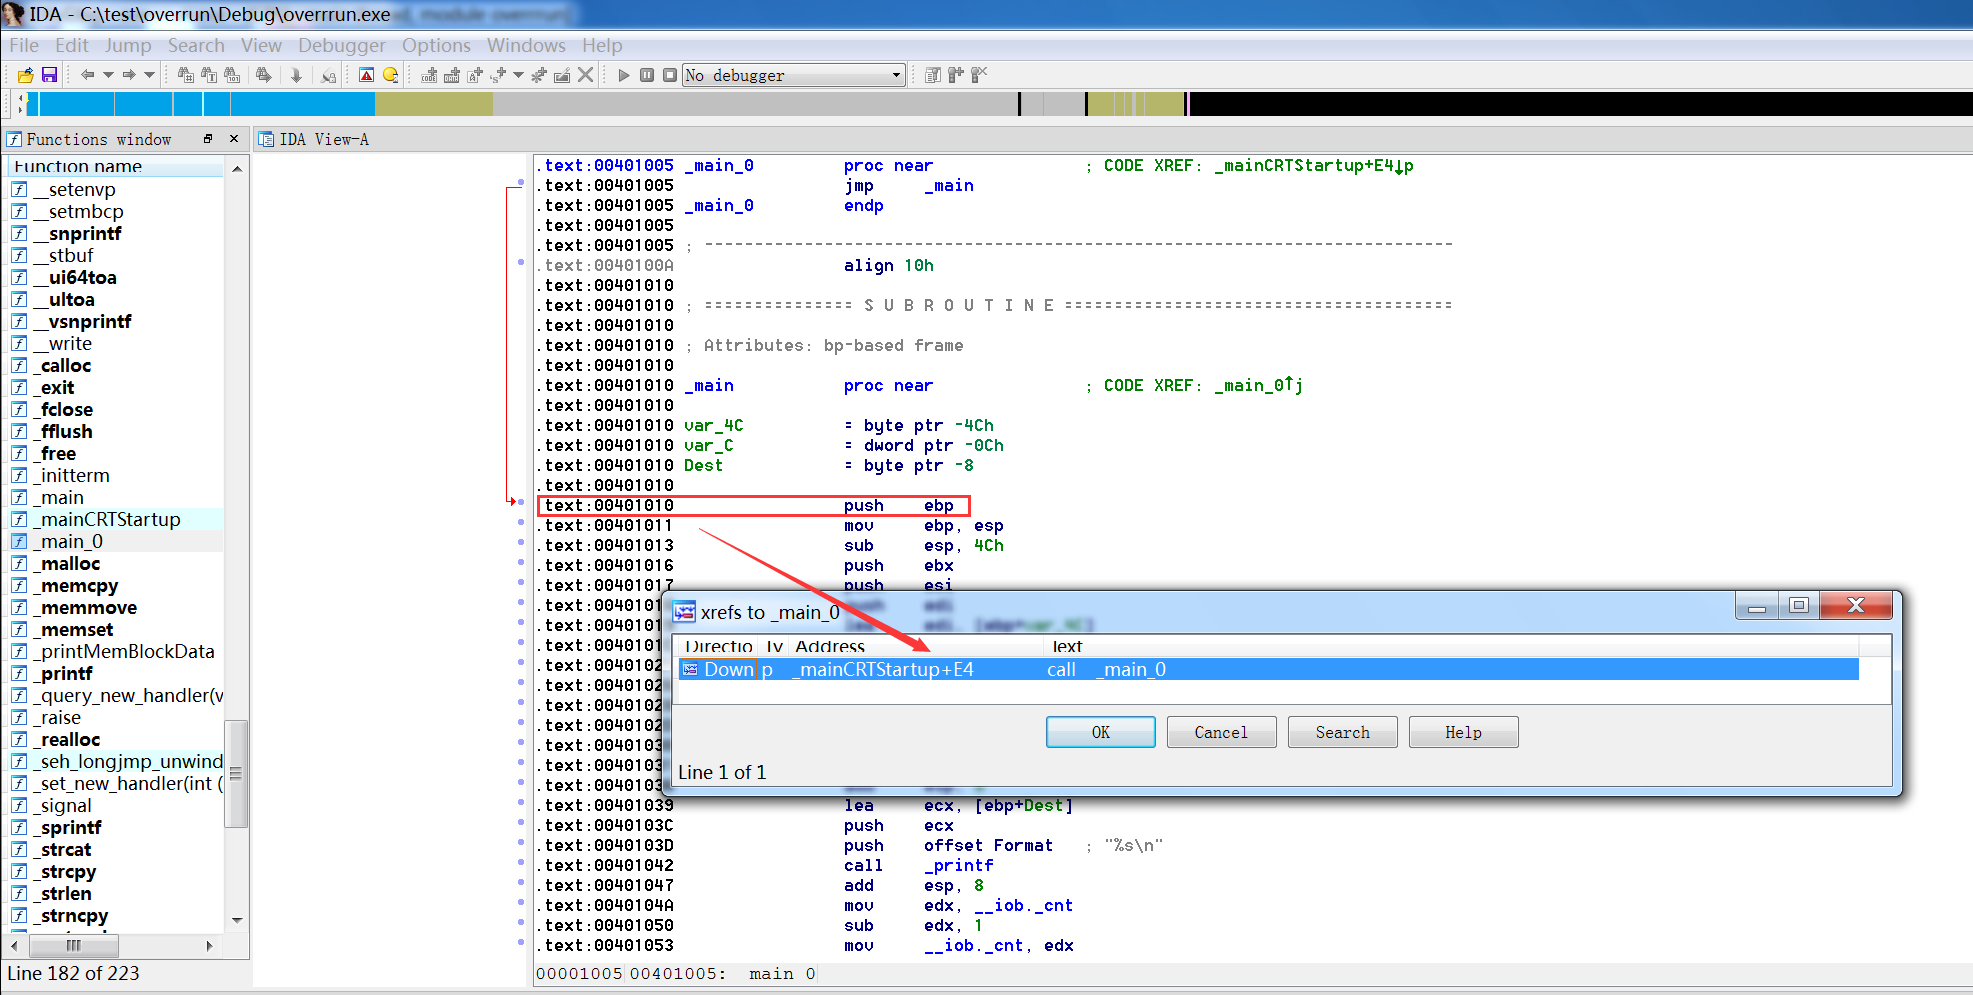Open the Jump menu
Image resolution: width=1973 pixels, height=995 pixels.
pos(128,45)
